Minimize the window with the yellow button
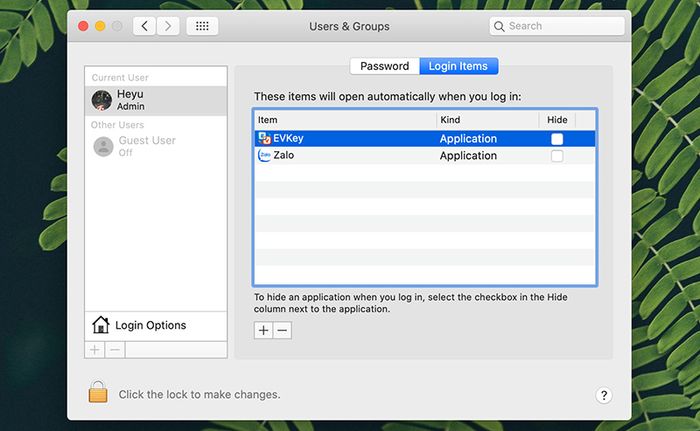700x431 pixels. pyautogui.click(x=100, y=26)
